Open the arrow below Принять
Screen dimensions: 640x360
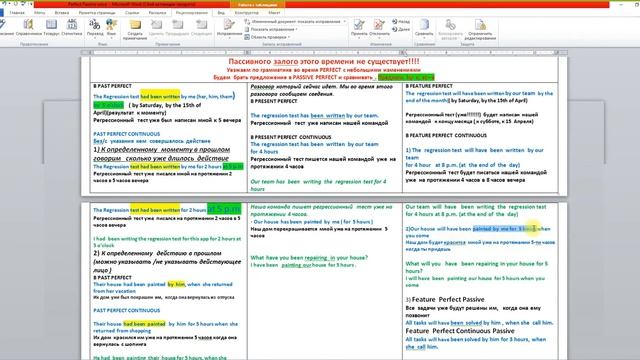pos(359,38)
